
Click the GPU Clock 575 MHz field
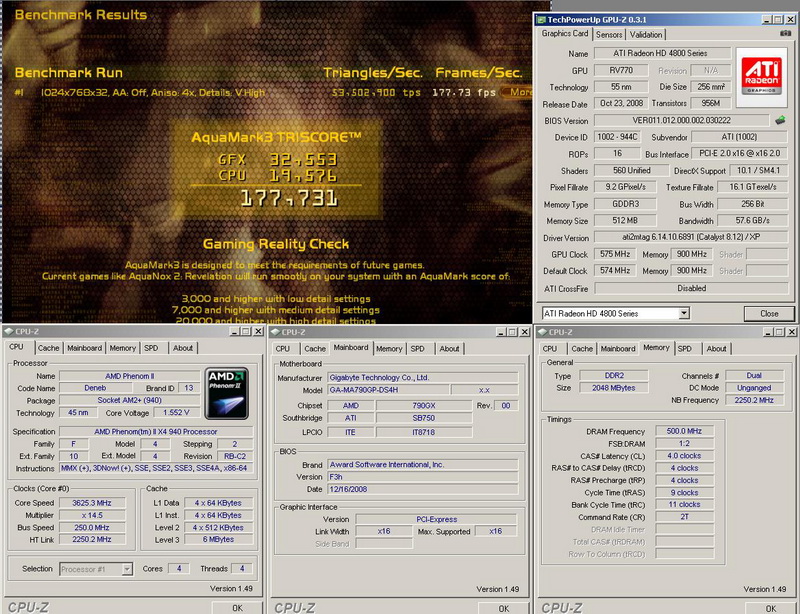(615, 254)
